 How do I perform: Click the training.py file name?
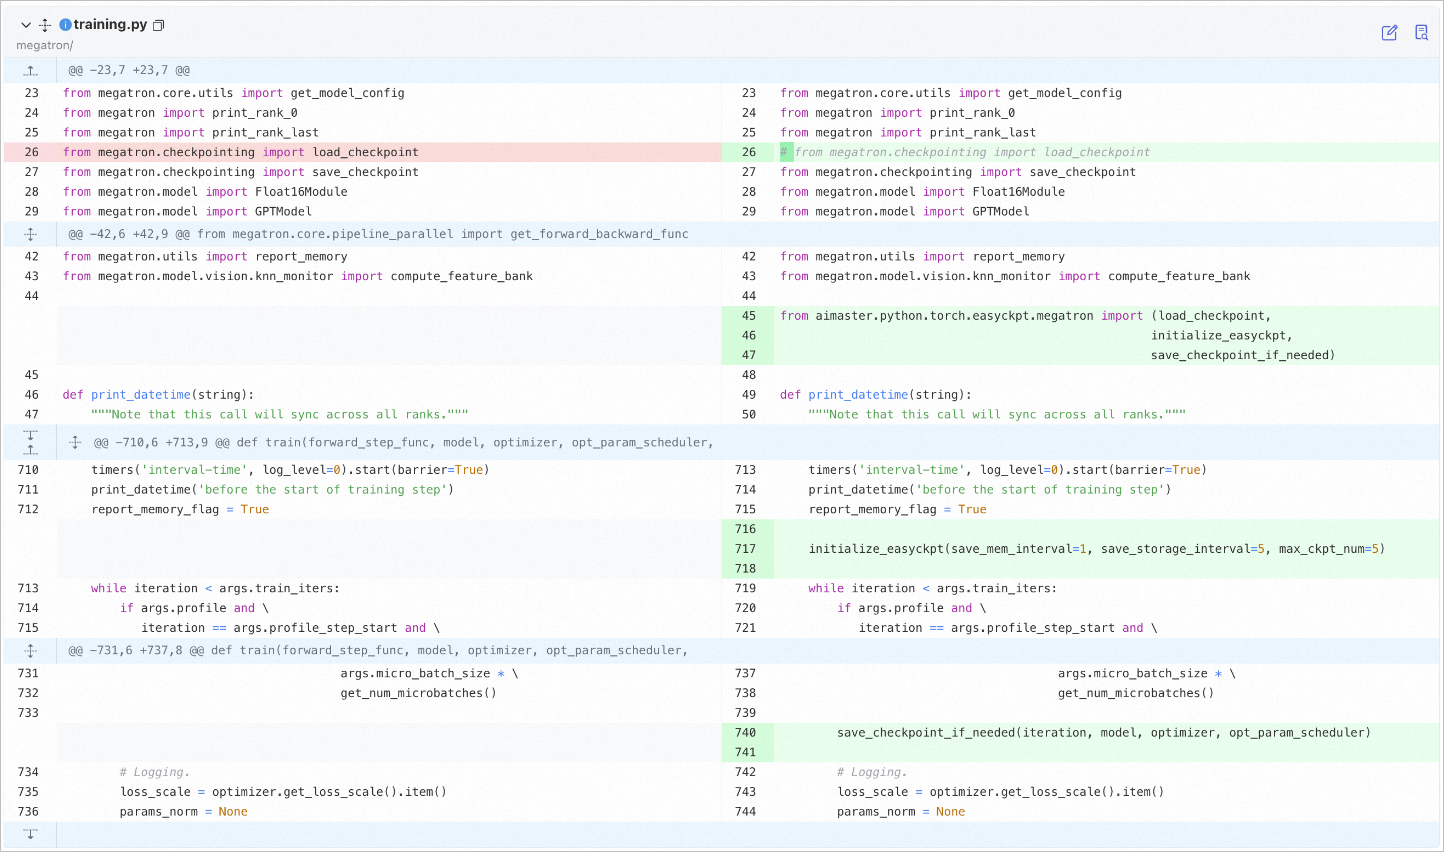pyautogui.click(x=110, y=25)
